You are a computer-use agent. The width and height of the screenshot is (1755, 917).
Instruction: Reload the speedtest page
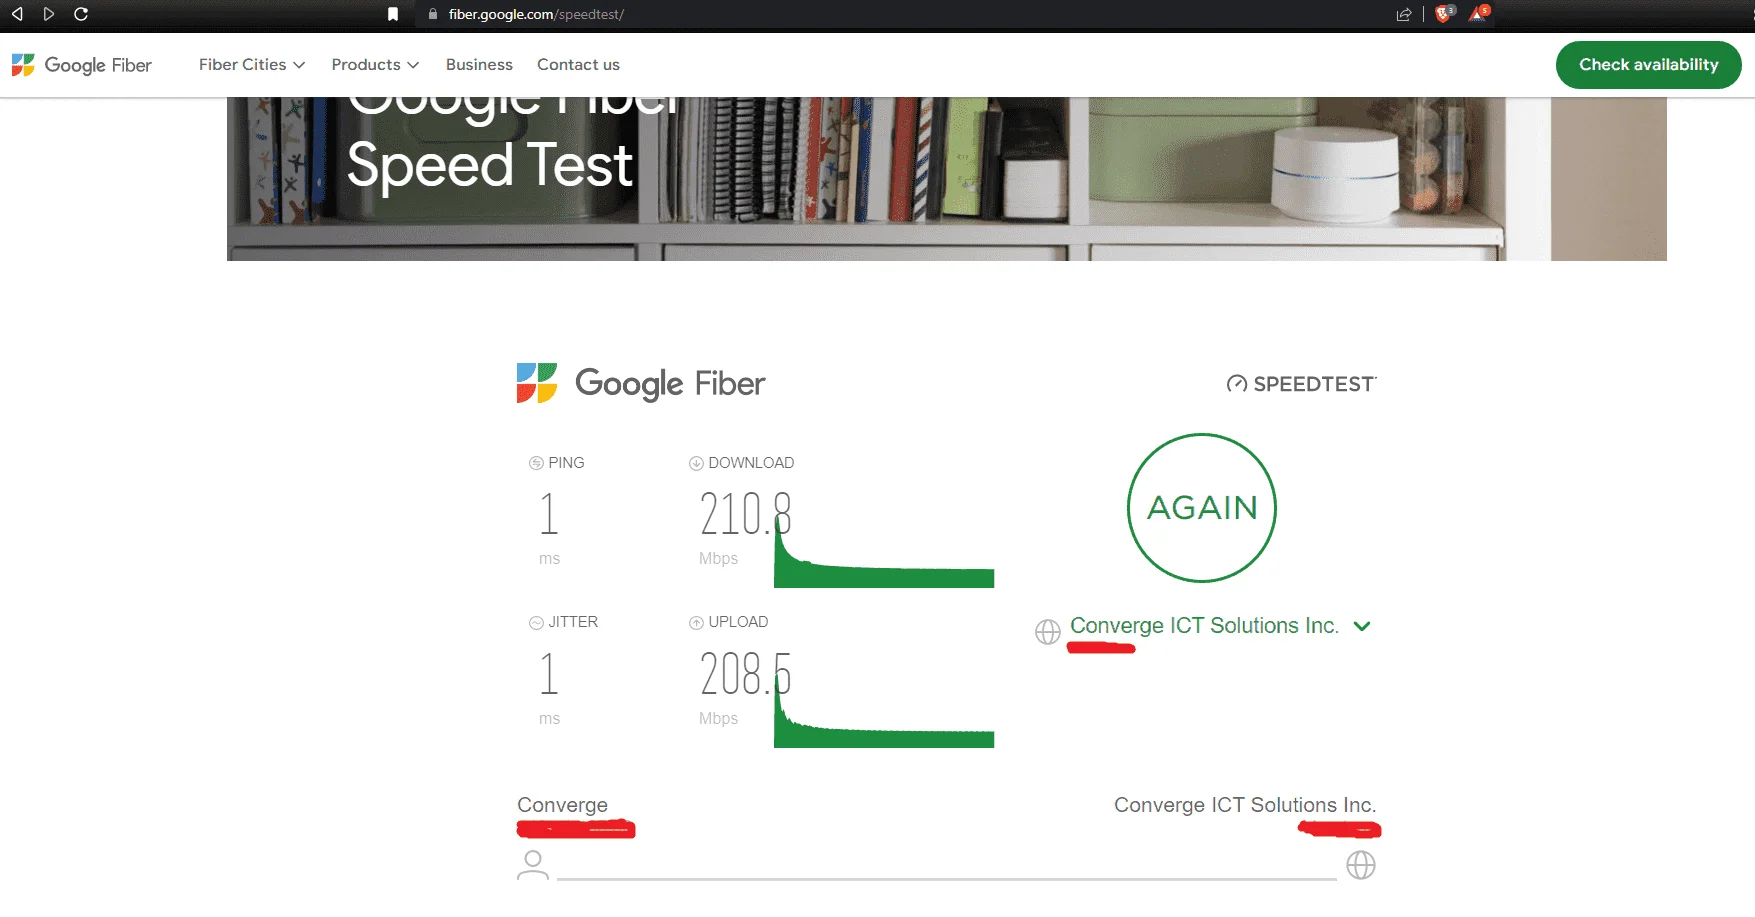(x=81, y=14)
